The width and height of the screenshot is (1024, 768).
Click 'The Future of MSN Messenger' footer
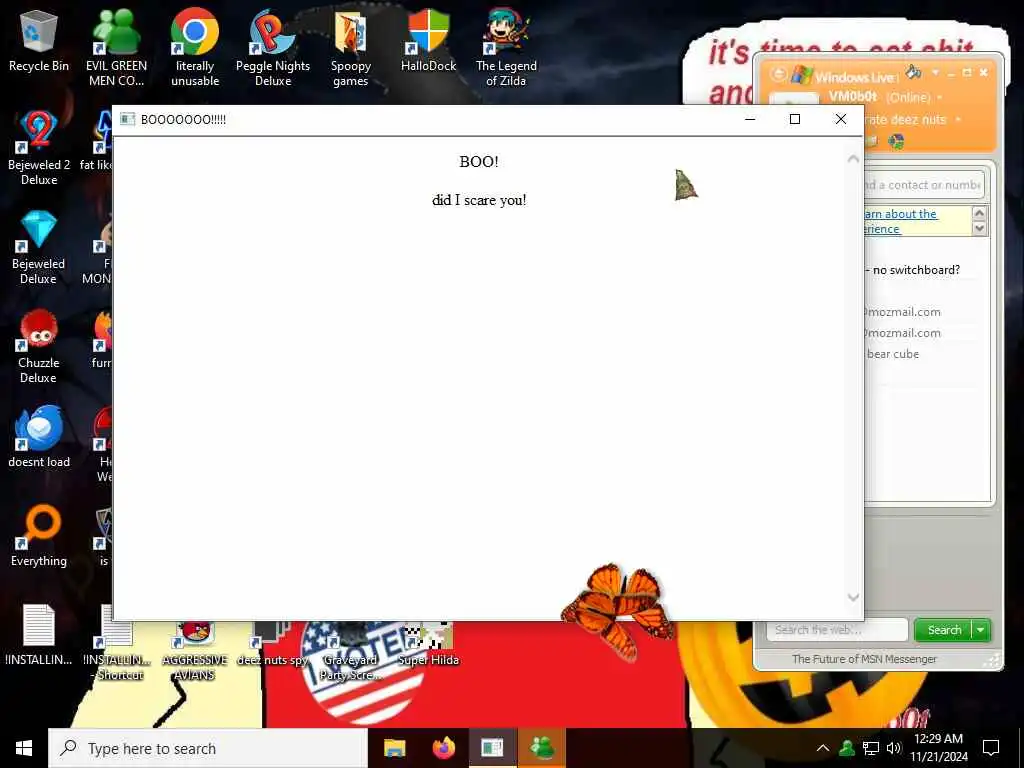tap(864, 659)
